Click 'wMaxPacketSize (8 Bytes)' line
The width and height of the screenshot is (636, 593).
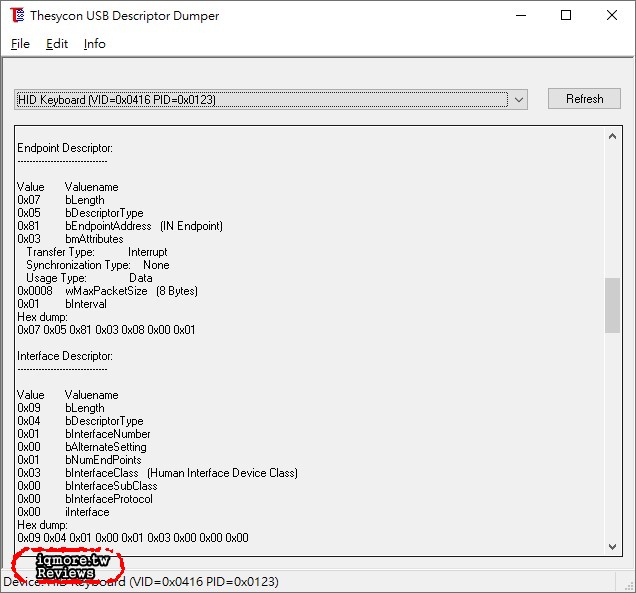tap(107, 291)
